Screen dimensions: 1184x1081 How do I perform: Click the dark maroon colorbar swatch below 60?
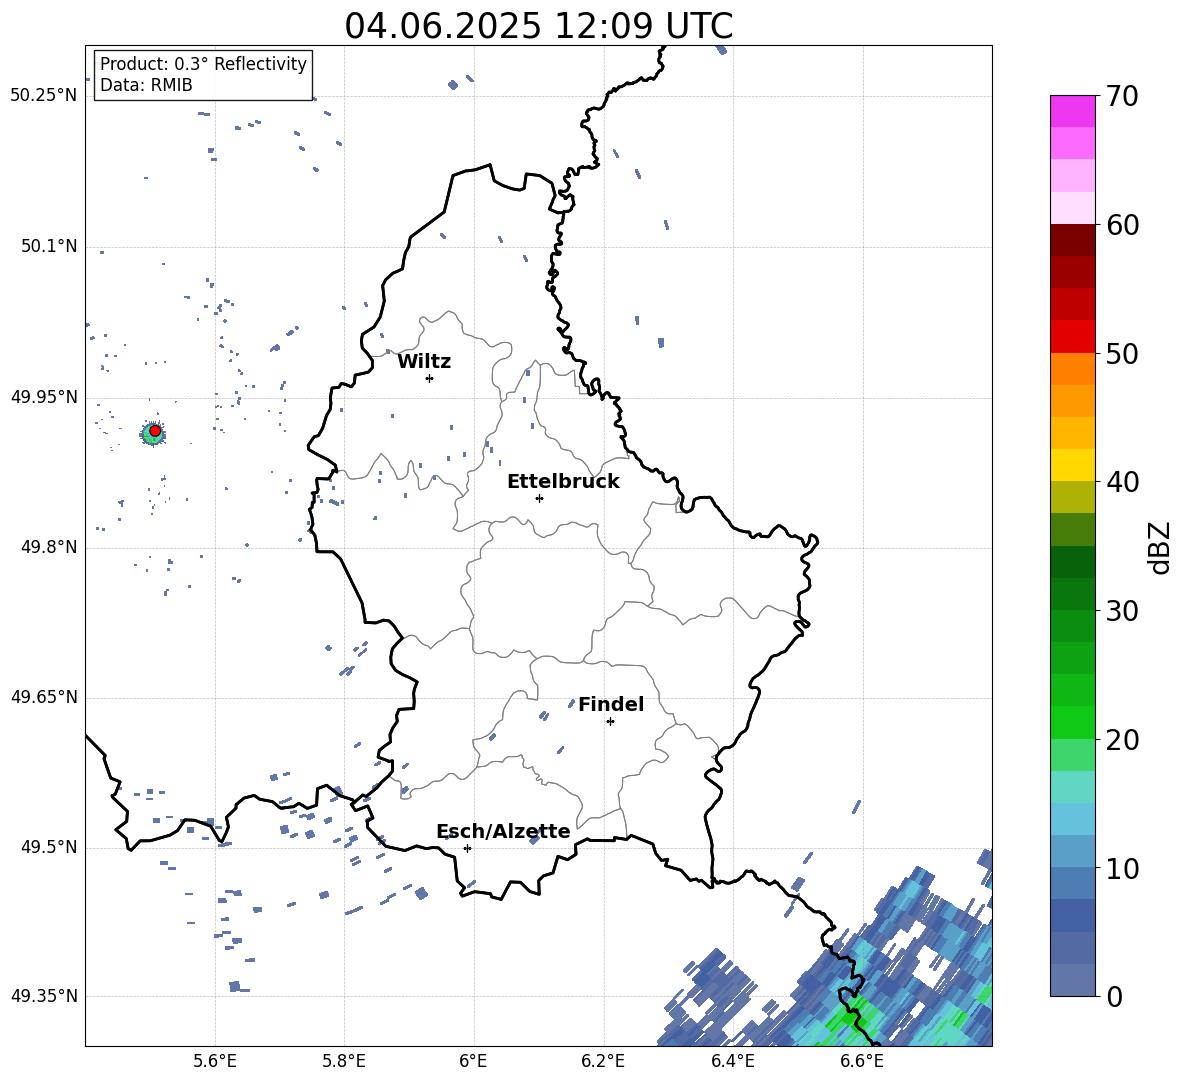(x=1072, y=239)
